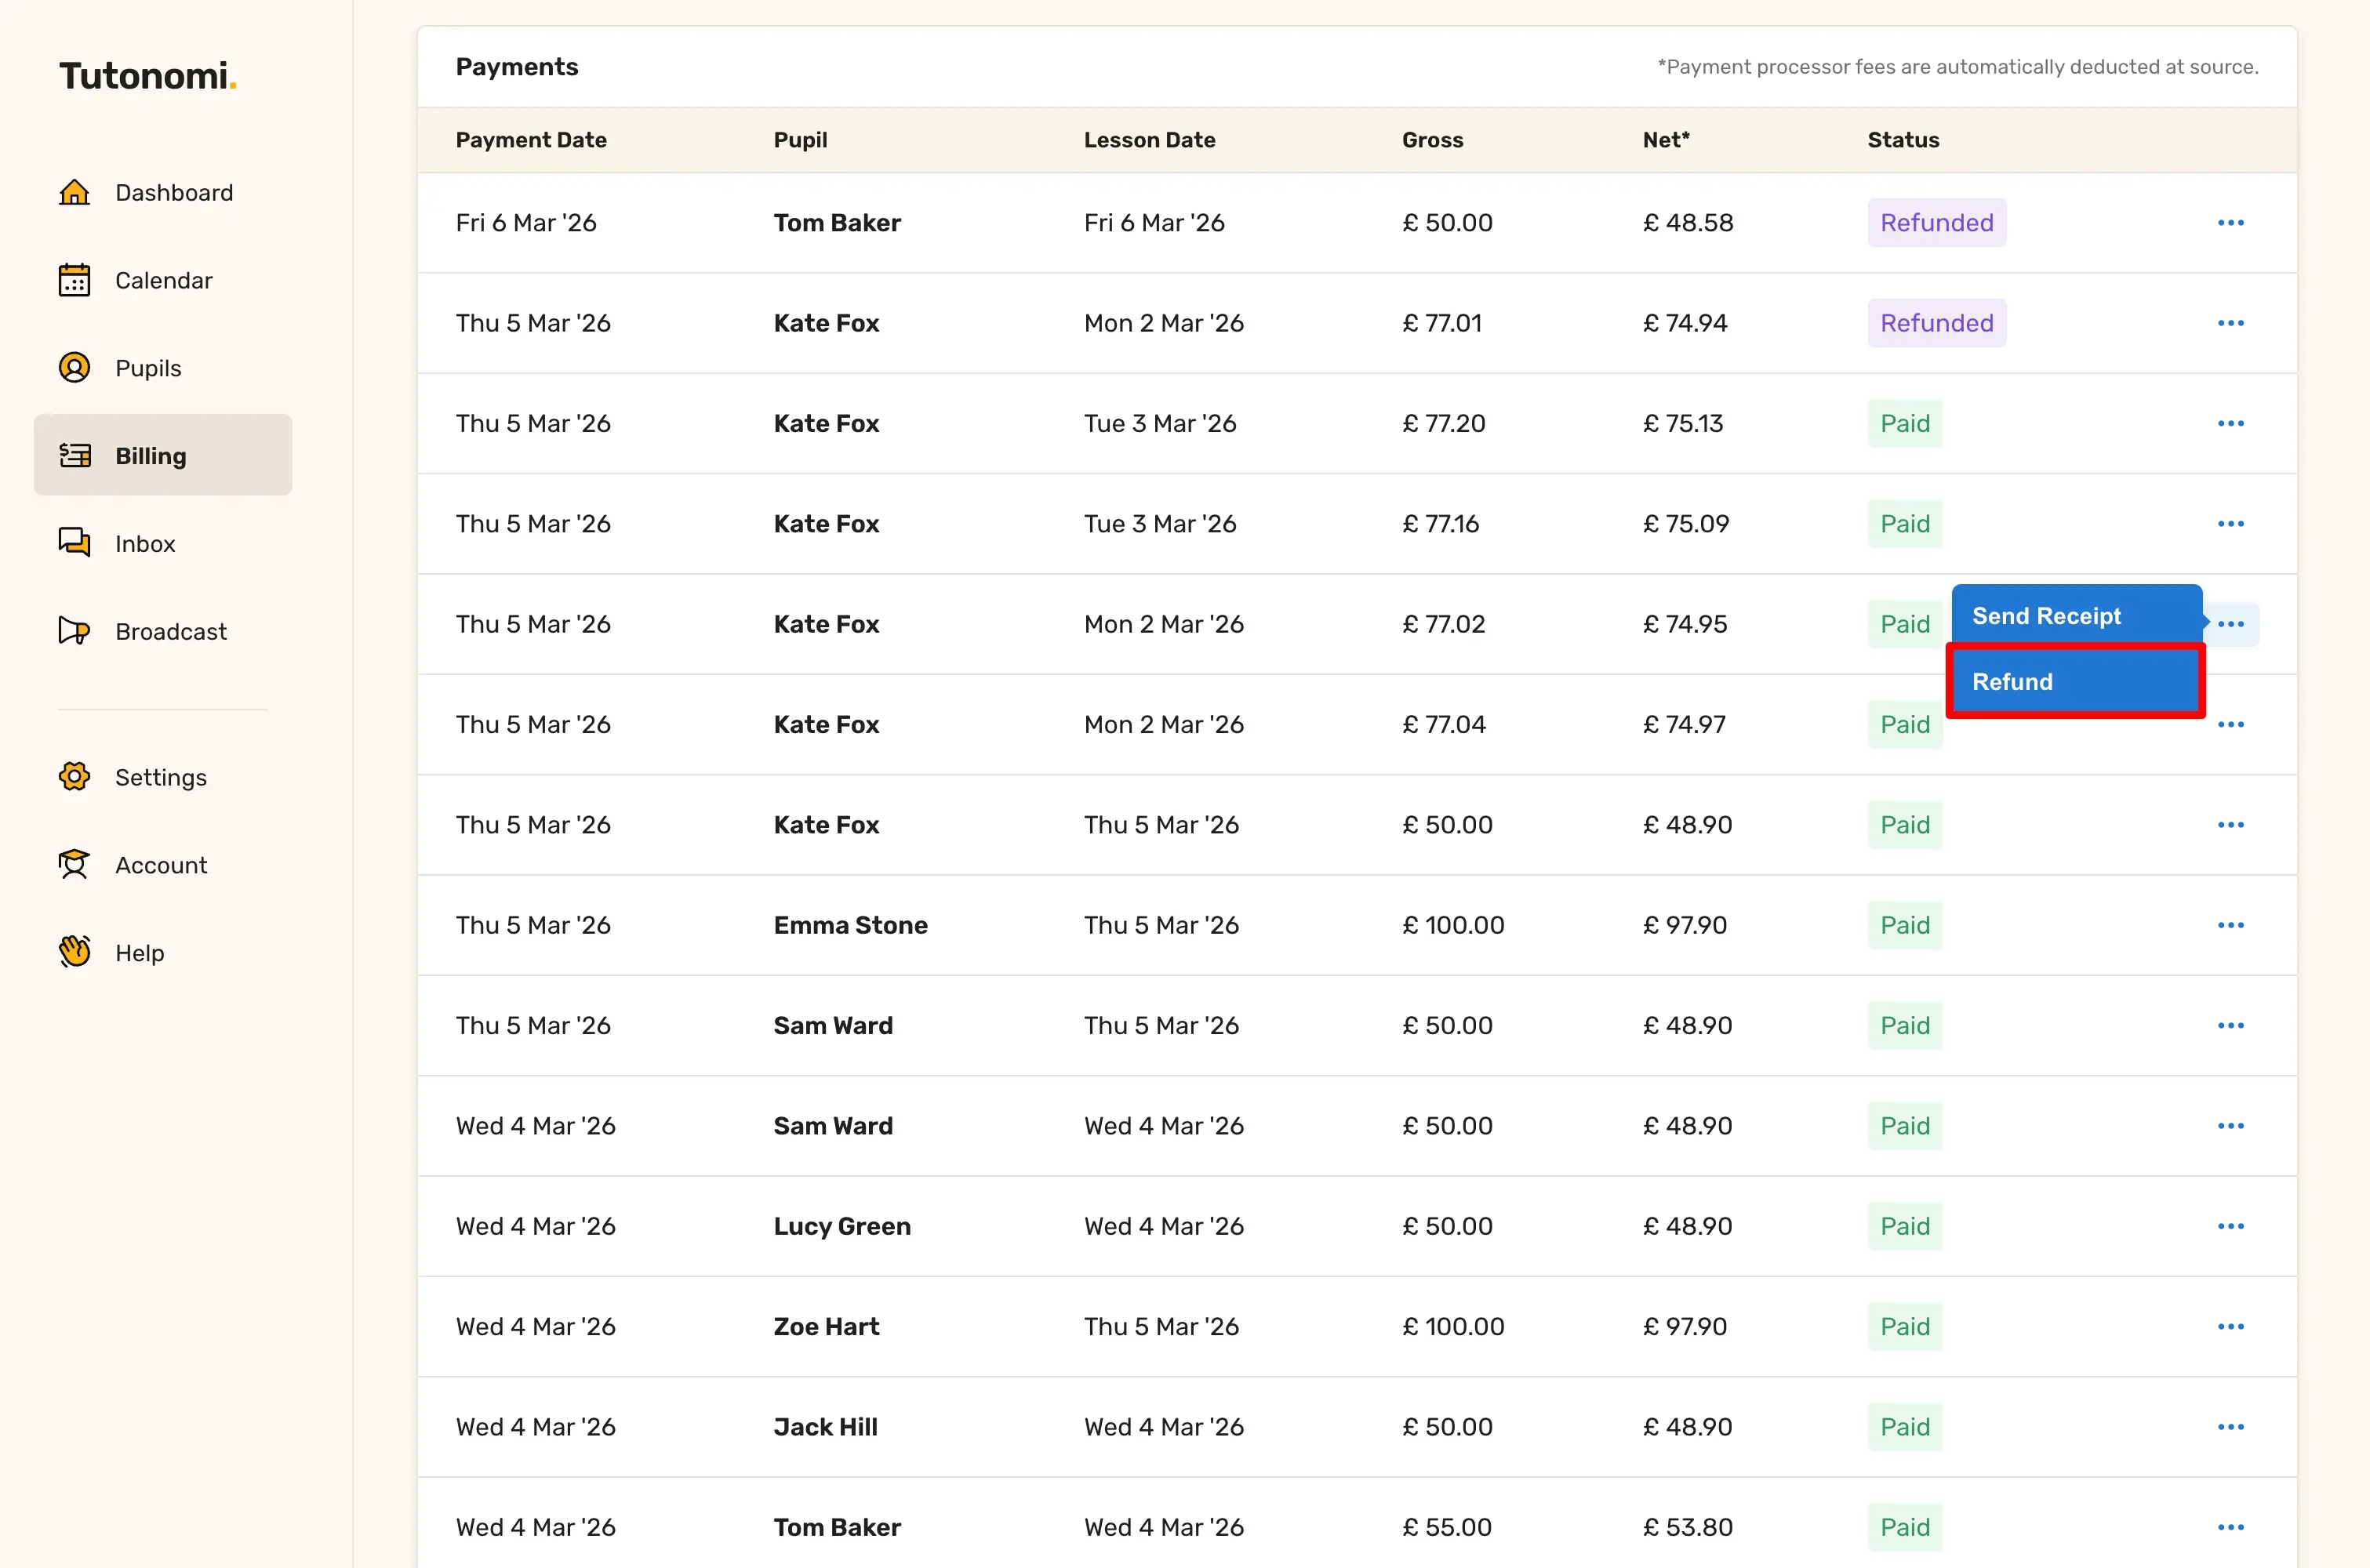The height and width of the screenshot is (1568, 2370).
Task: Open actions menu for Lucy Green payment
Action: [2230, 1226]
